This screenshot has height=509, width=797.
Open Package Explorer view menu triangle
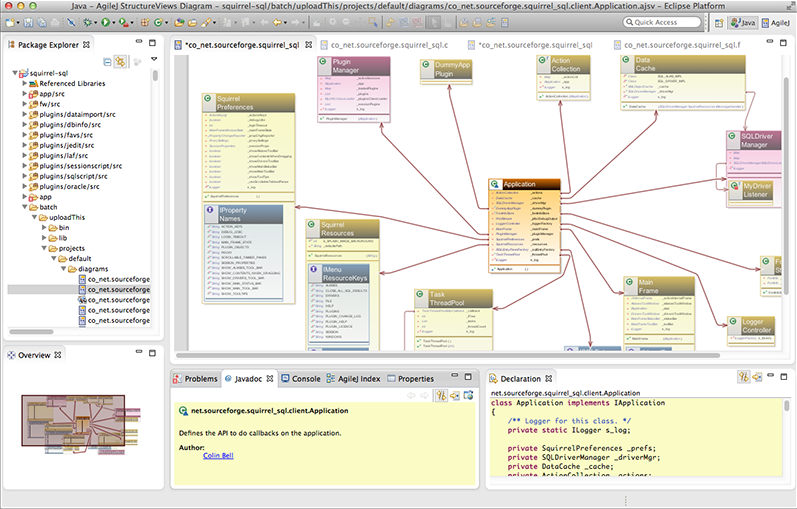pos(154,59)
